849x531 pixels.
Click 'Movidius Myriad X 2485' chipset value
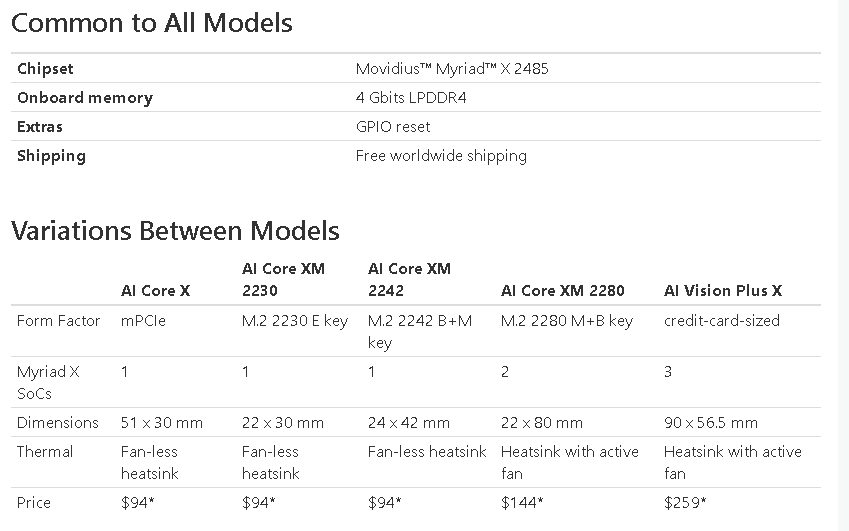click(x=452, y=69)
